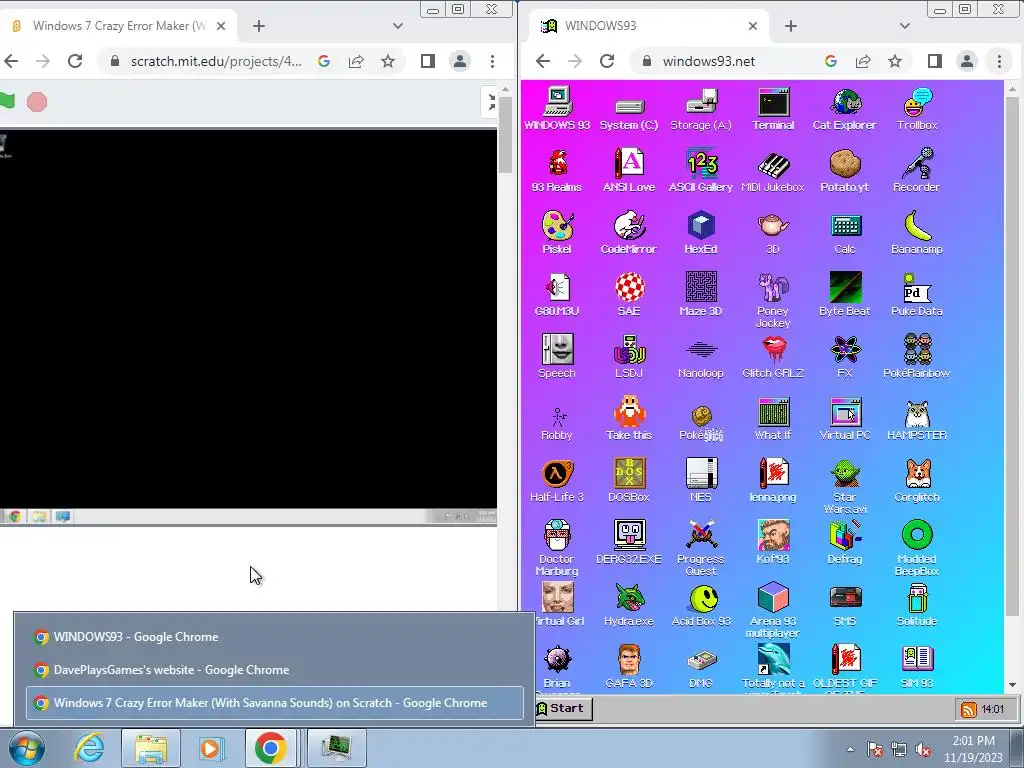The image size is (1024, 768).
Task: Open Chrome menu in Scratch window
Action: pos(492,61)
